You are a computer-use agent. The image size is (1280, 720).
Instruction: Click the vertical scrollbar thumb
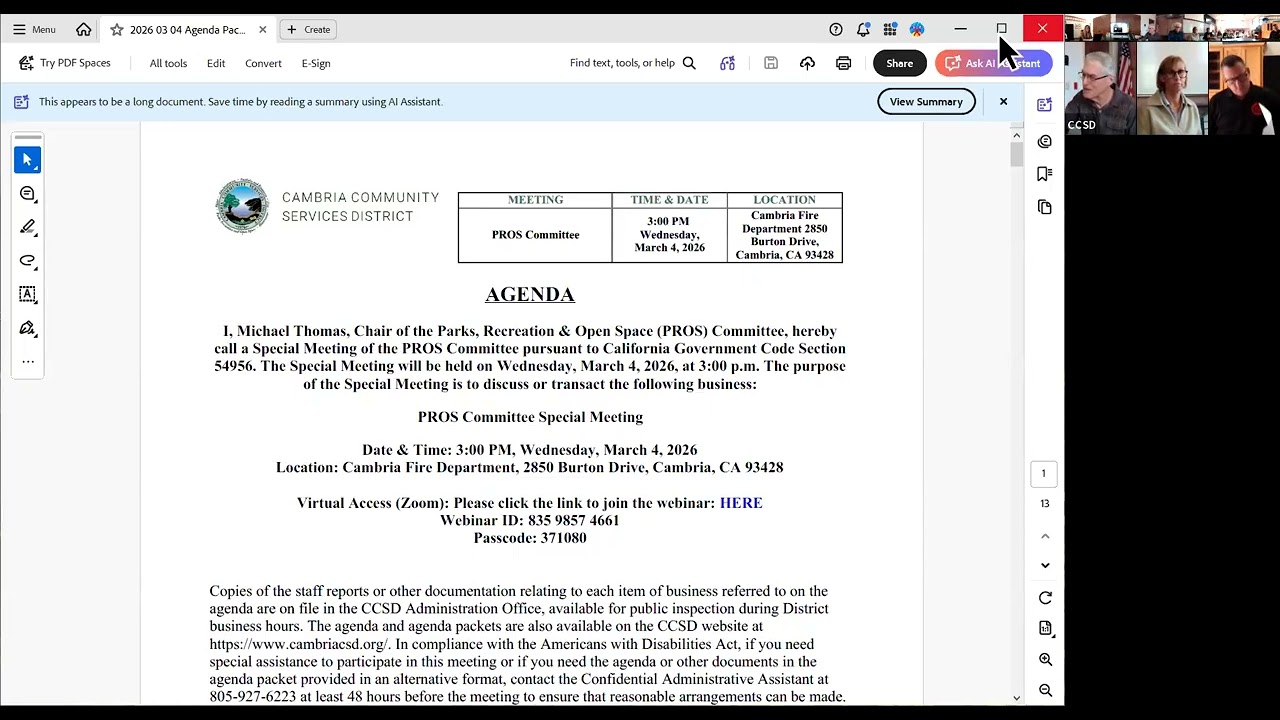(x=1017, y=154)
